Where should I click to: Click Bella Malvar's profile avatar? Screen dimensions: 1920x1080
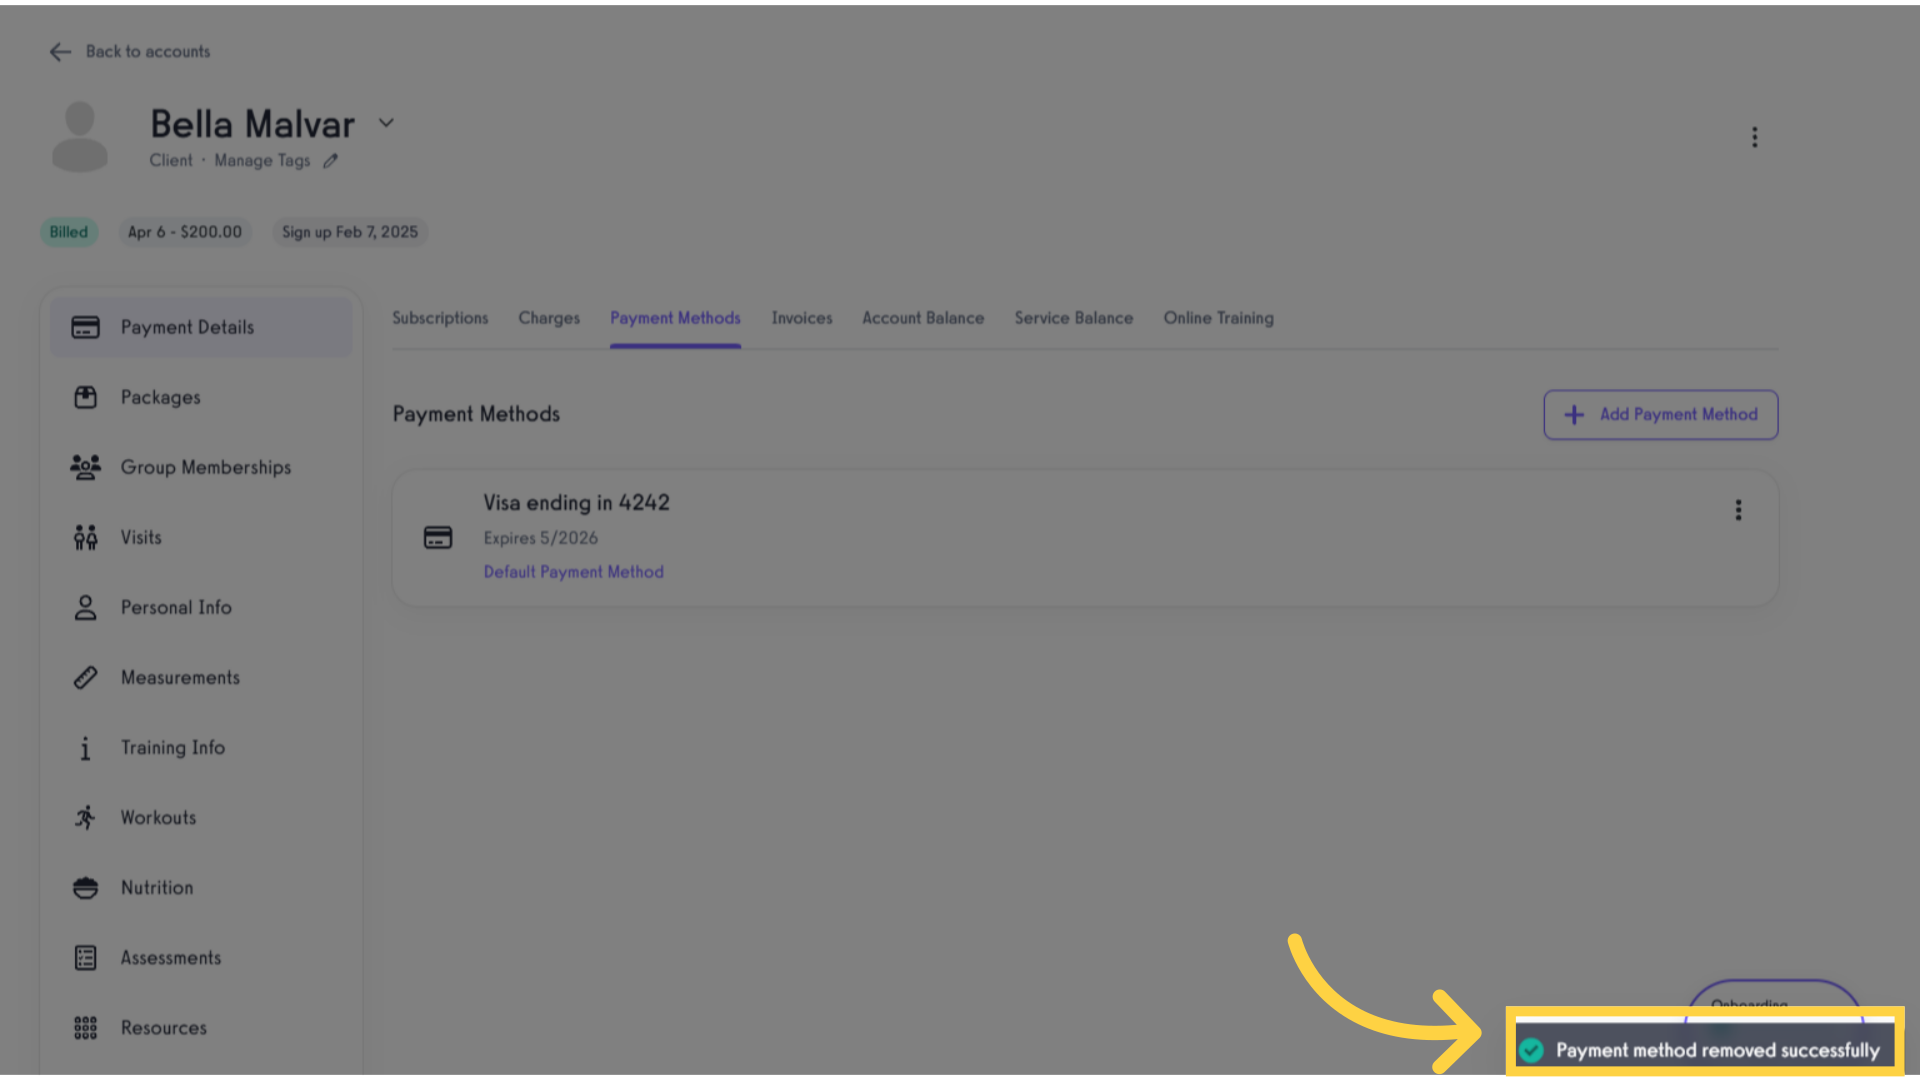pos(80,137)
